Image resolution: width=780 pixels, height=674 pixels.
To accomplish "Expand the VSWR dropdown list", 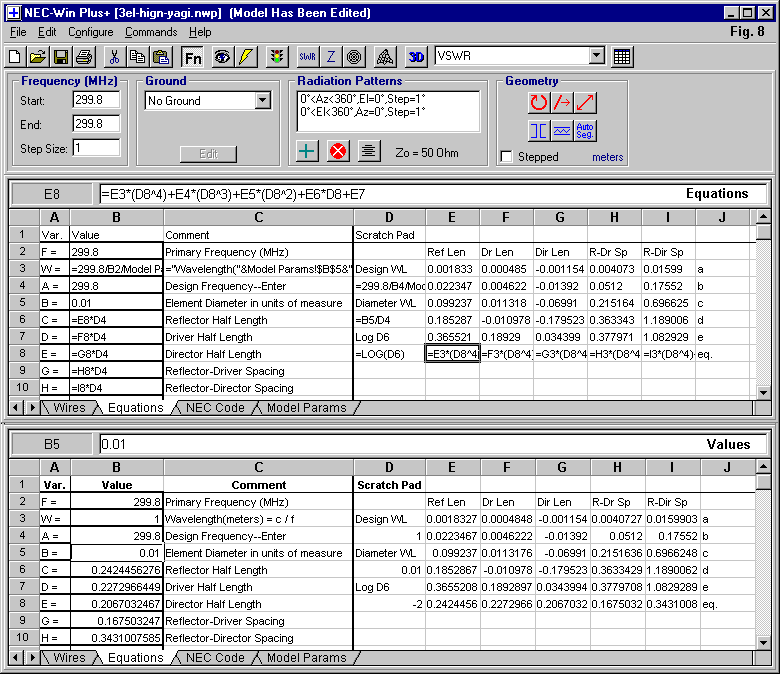I will coord(597,57).
